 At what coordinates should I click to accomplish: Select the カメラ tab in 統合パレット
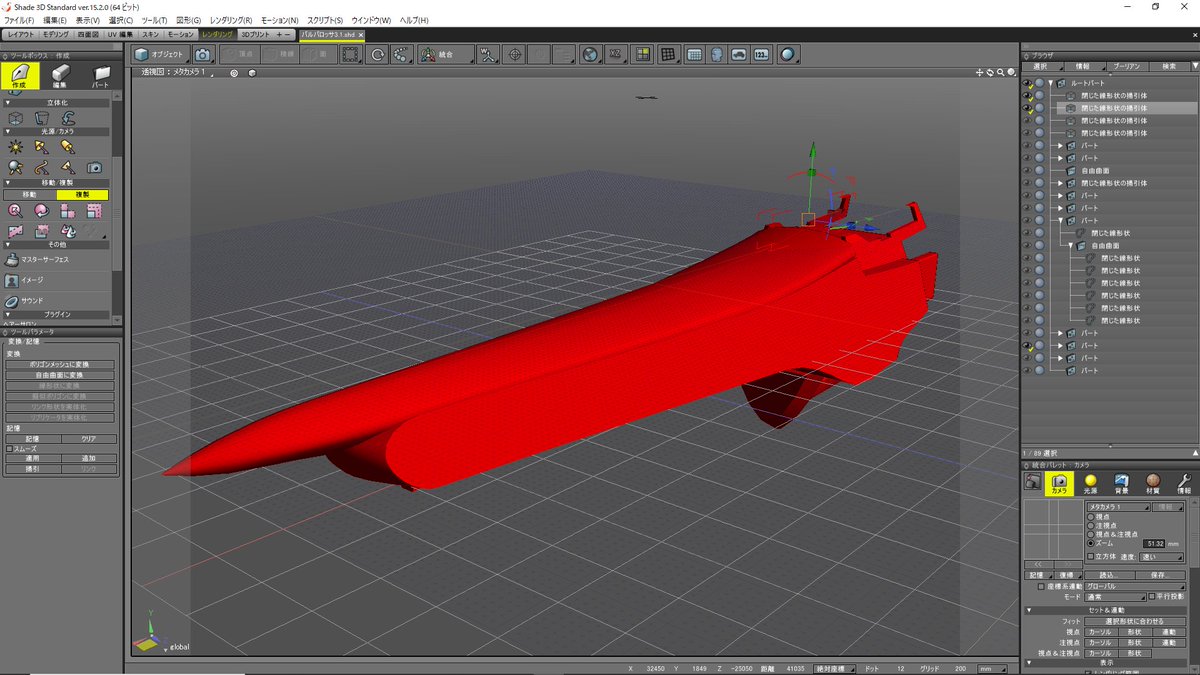[x=1059, y=484]
